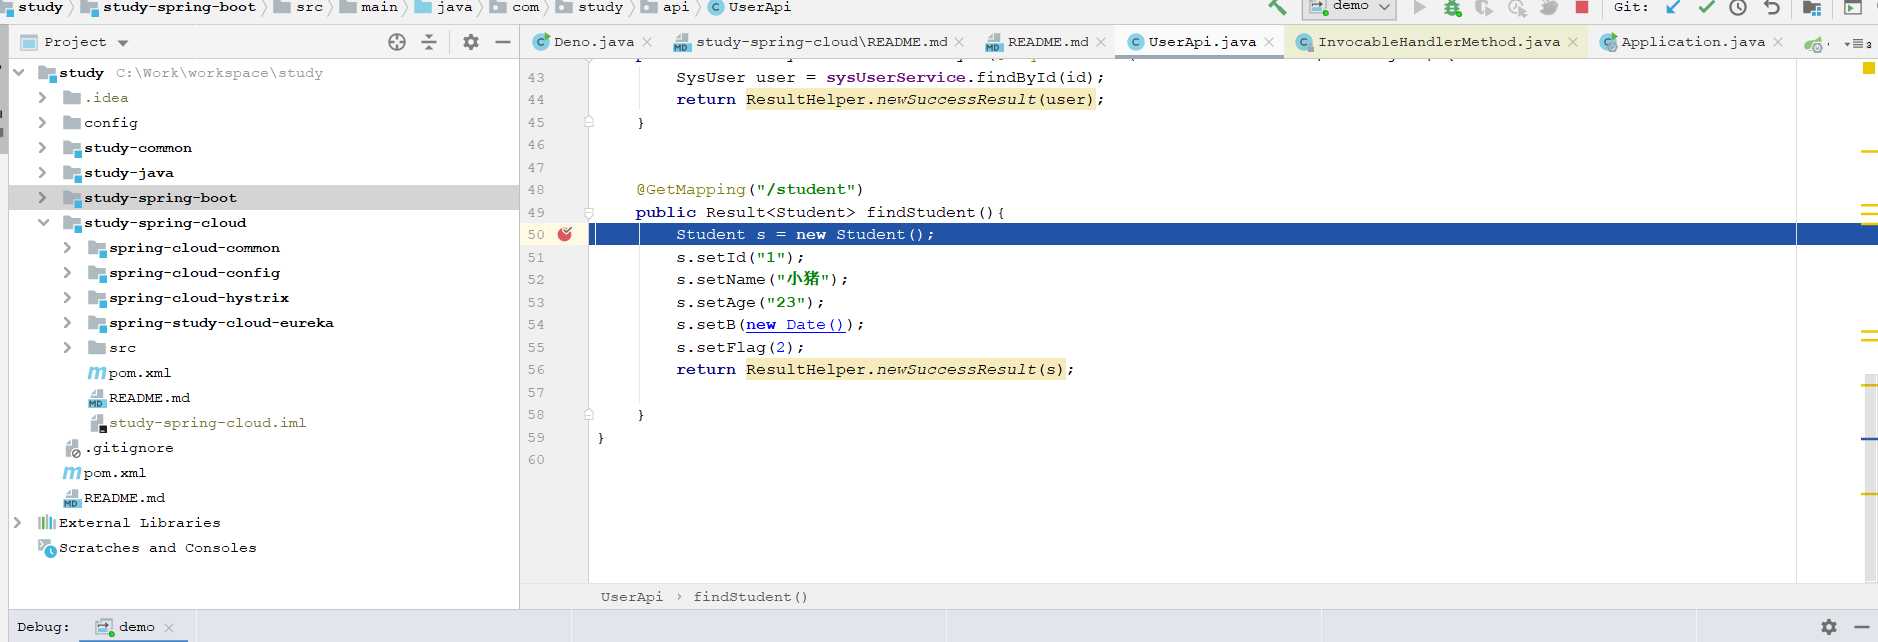The height and width of the screenshot is (642, 1878).
Task: Switch to Deno.java editor tab
Action: pos(593,42)
